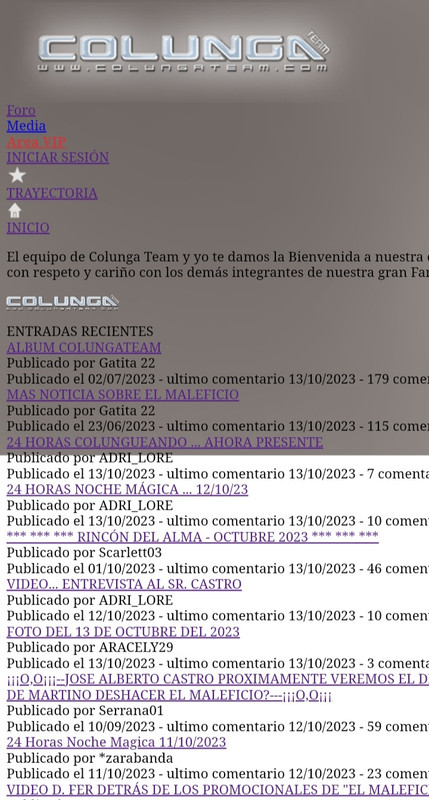
Task: Open the JOSE ALBERTO CASTRO PROXIMAMENTE post
Action: [217, 687]
